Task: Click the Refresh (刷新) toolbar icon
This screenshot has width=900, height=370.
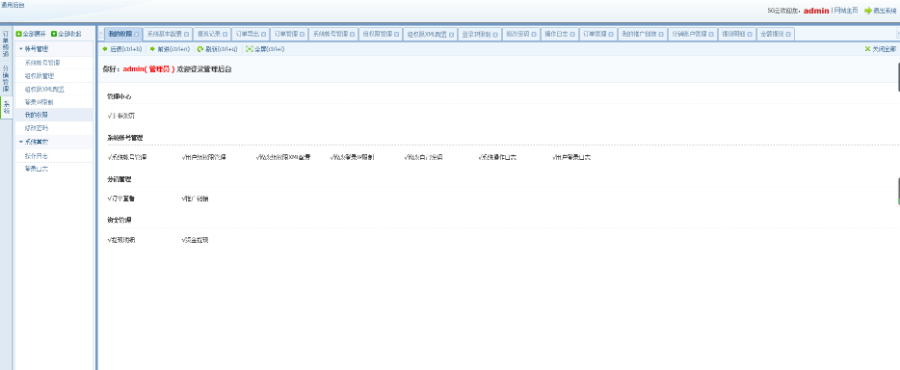Action: pos(200,49)
